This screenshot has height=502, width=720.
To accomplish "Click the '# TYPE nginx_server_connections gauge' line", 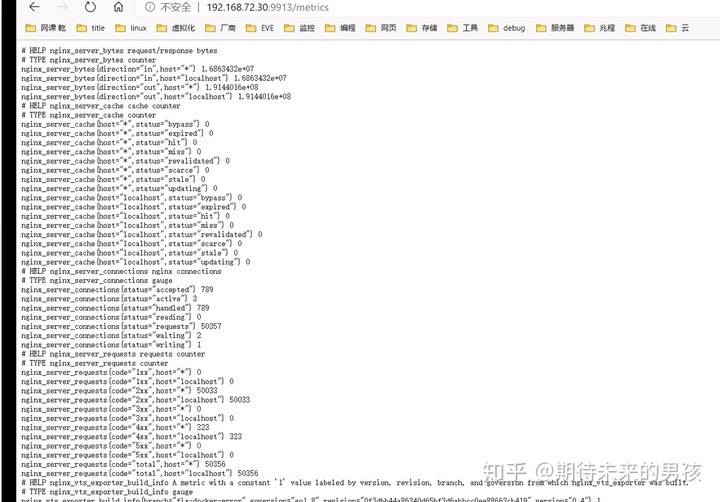I will click(x=97, y=280).
